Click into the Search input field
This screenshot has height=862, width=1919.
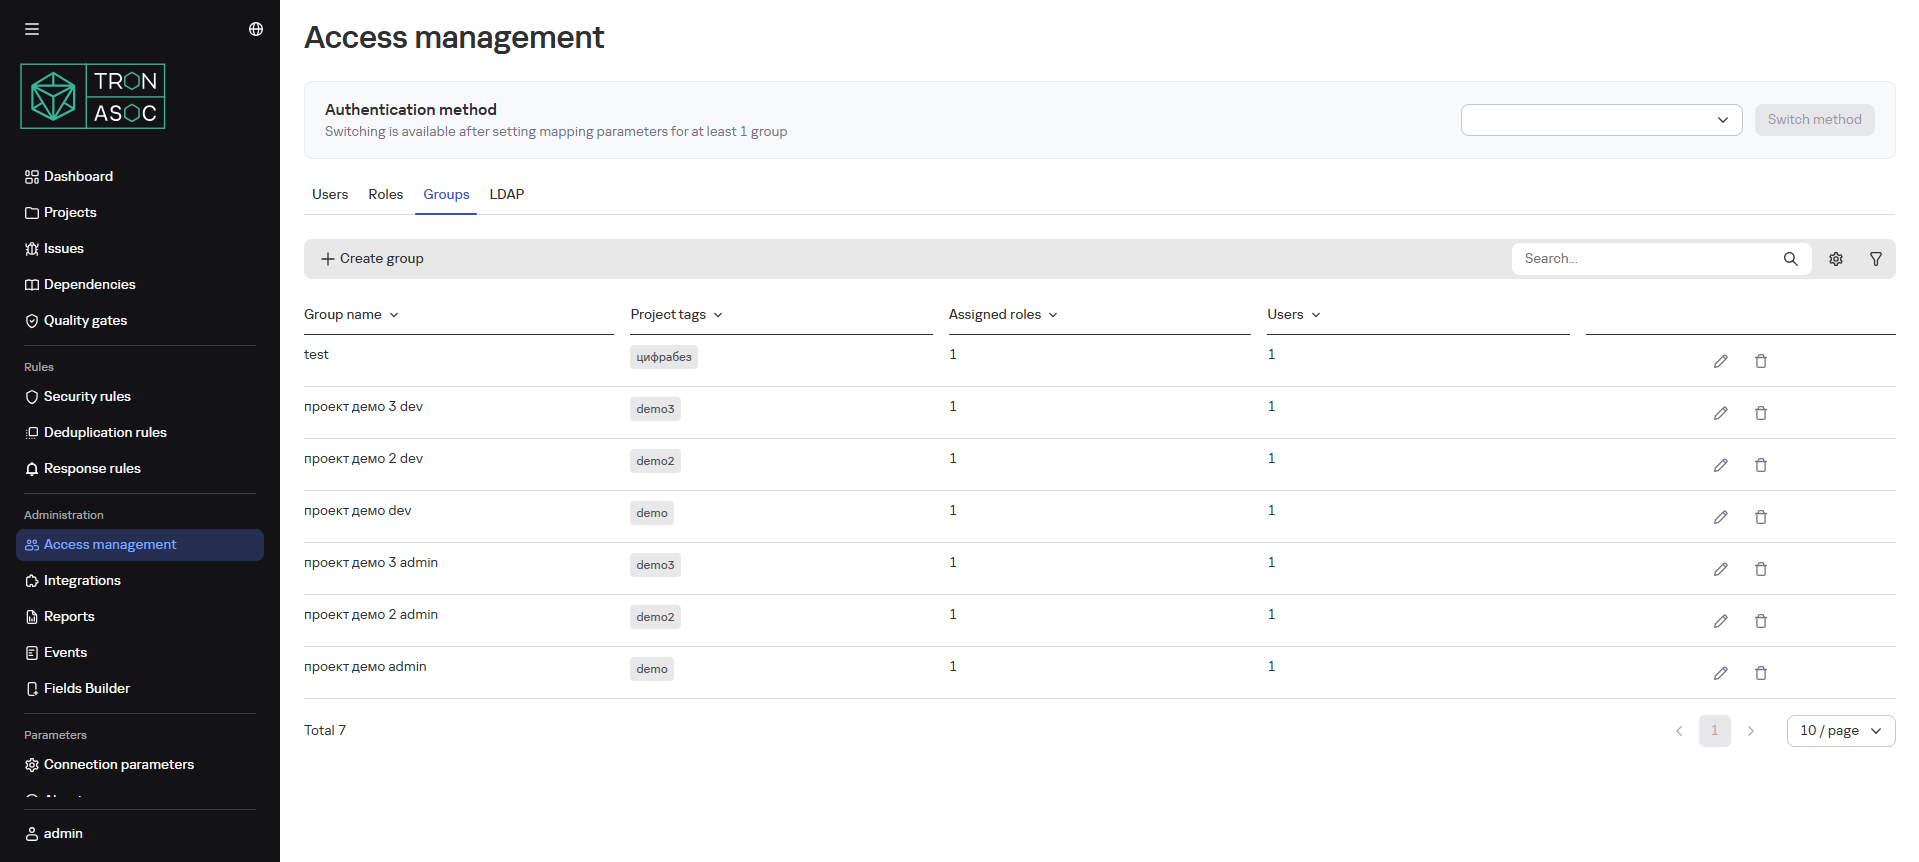point(1645,259)
